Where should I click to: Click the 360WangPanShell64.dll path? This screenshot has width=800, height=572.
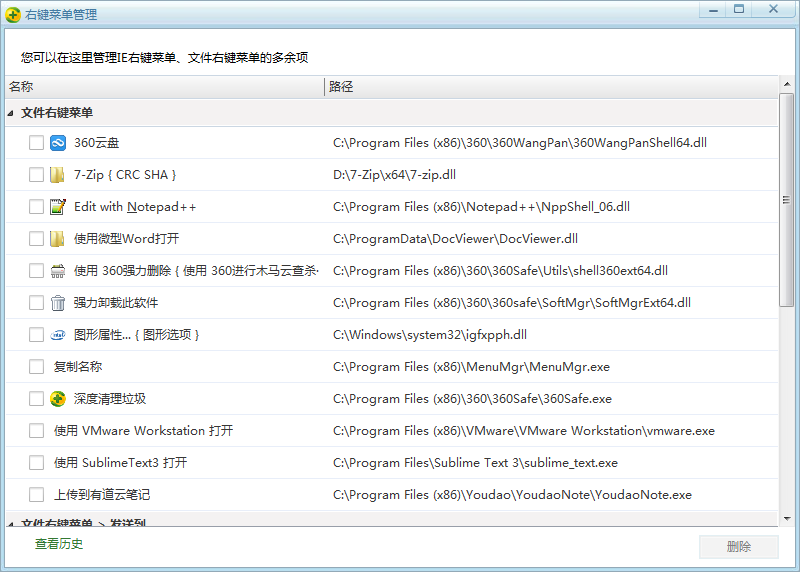tap(520, 143)
